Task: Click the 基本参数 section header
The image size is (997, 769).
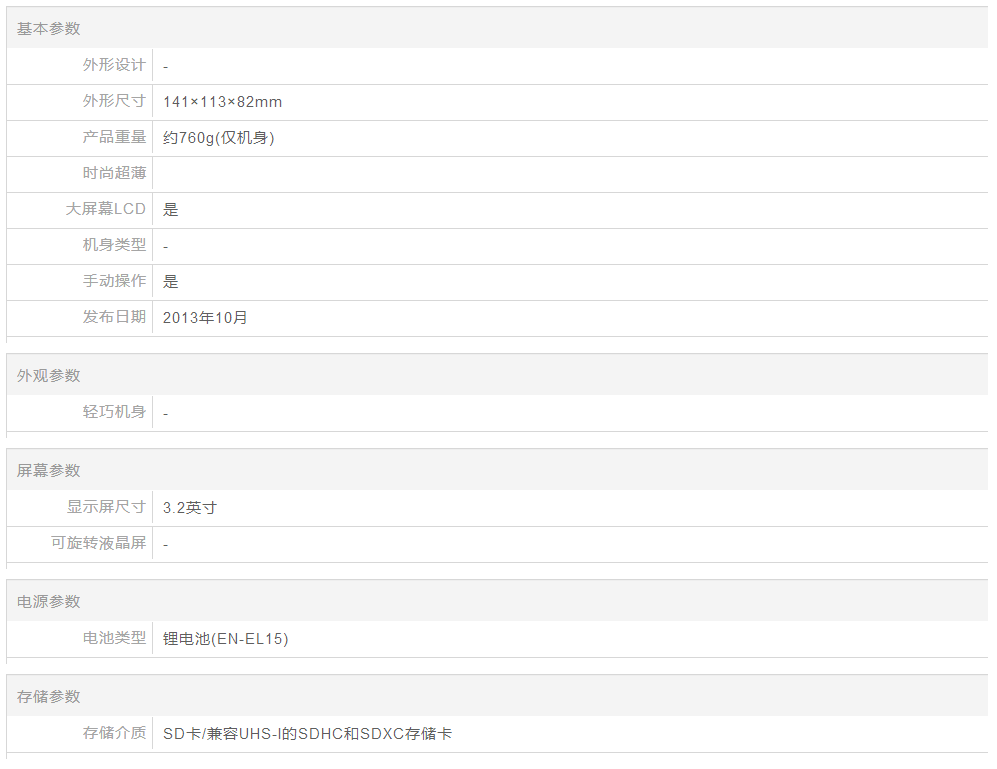Action: pyautogui.click(x=48, y=29)
